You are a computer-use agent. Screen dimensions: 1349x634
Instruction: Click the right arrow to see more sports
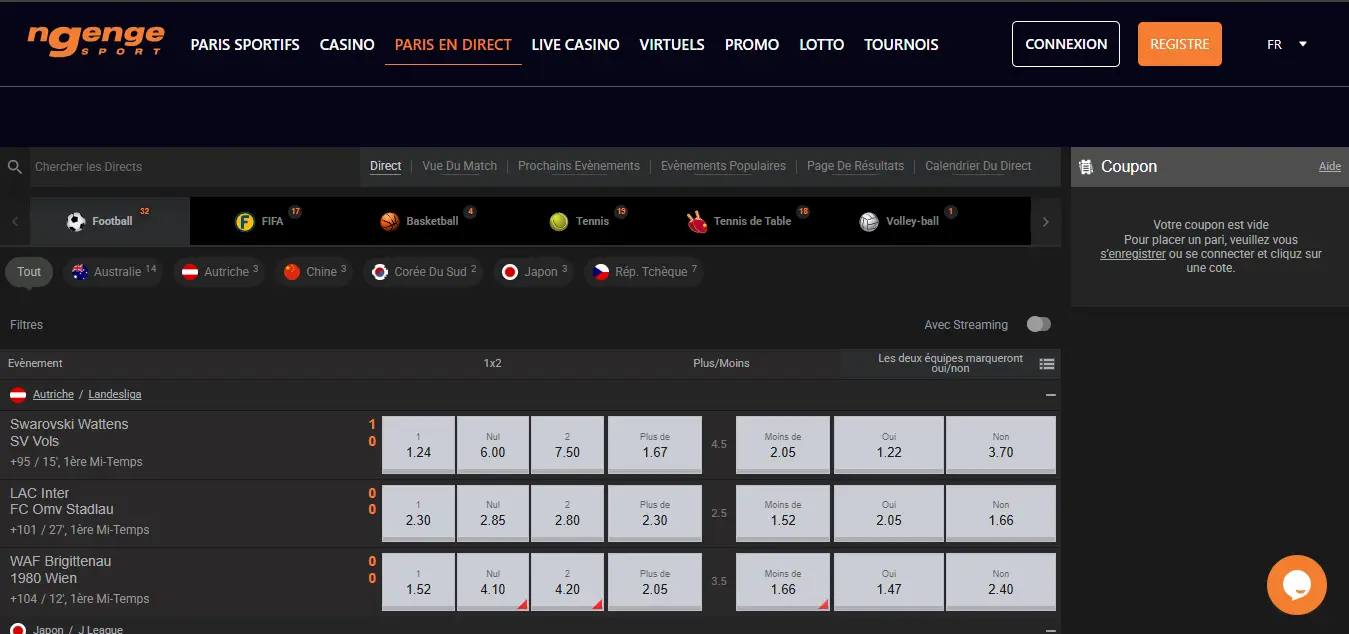click(x=1045, y=220)
